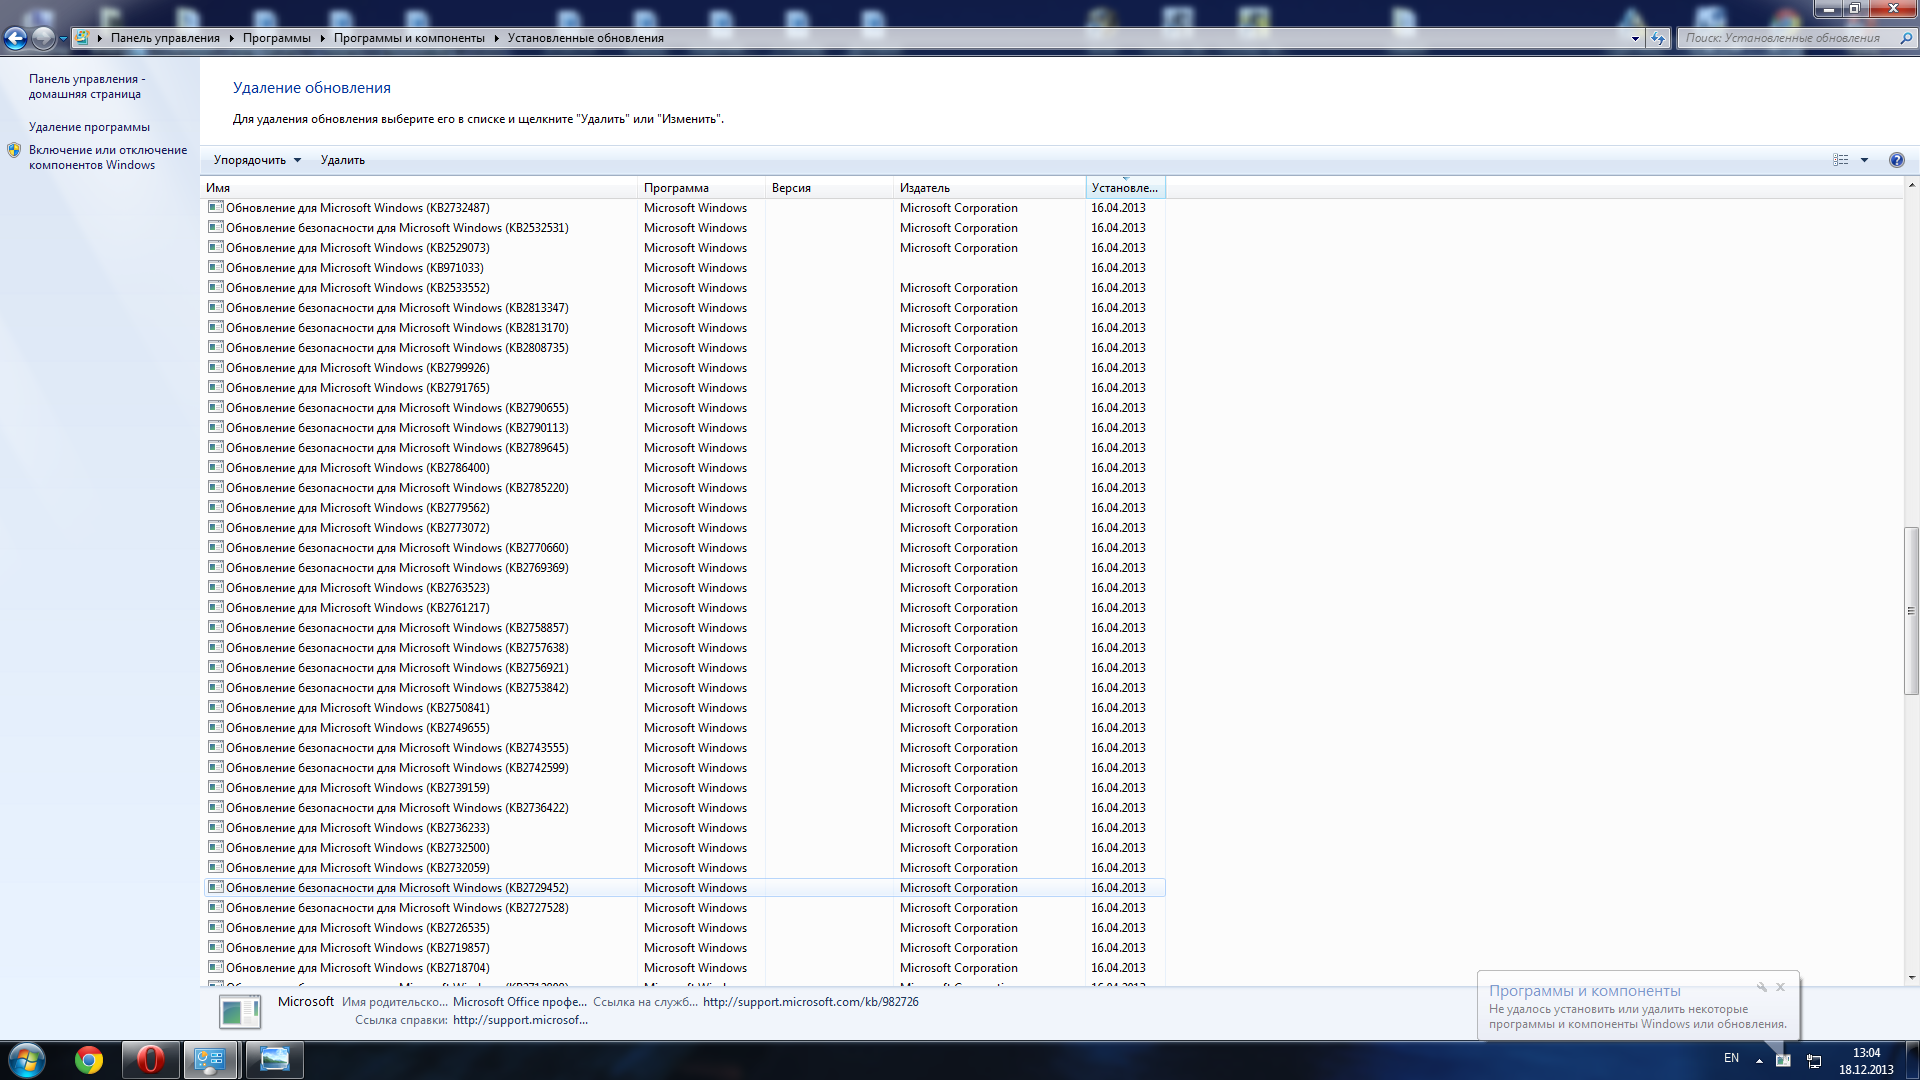Click the icon of update KB2786400
The height and width of the screenshot is (1080, 1920).
click(x=215, y=467)
